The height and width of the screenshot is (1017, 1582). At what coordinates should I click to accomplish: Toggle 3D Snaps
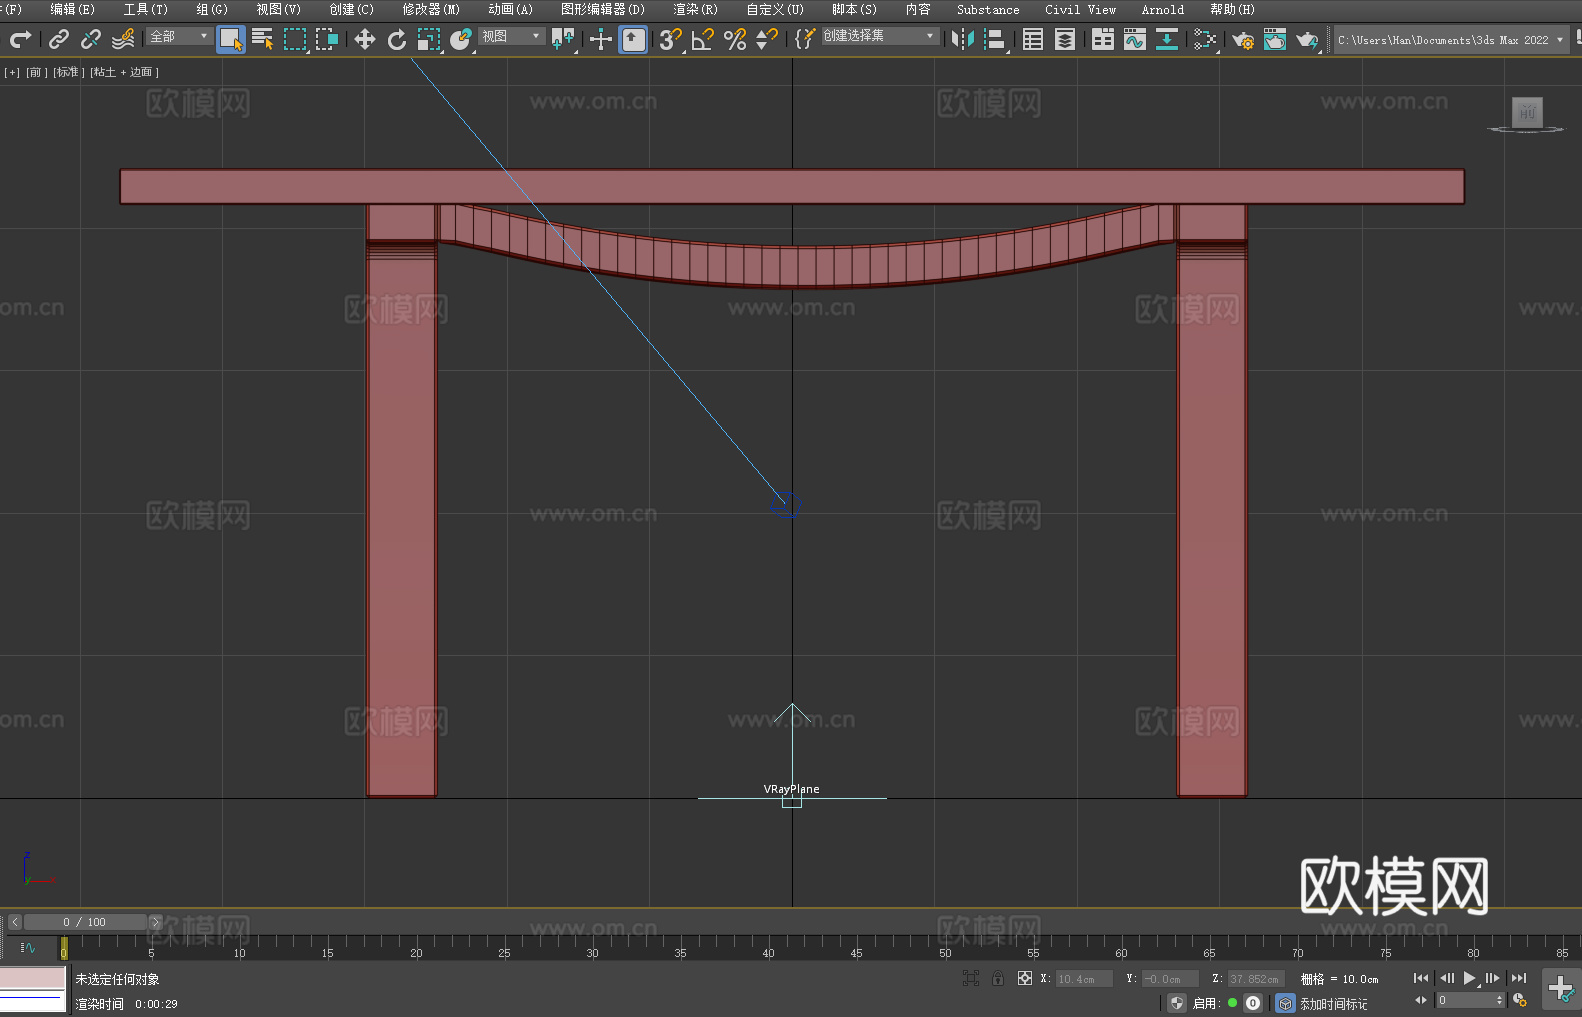coord(671,39)
